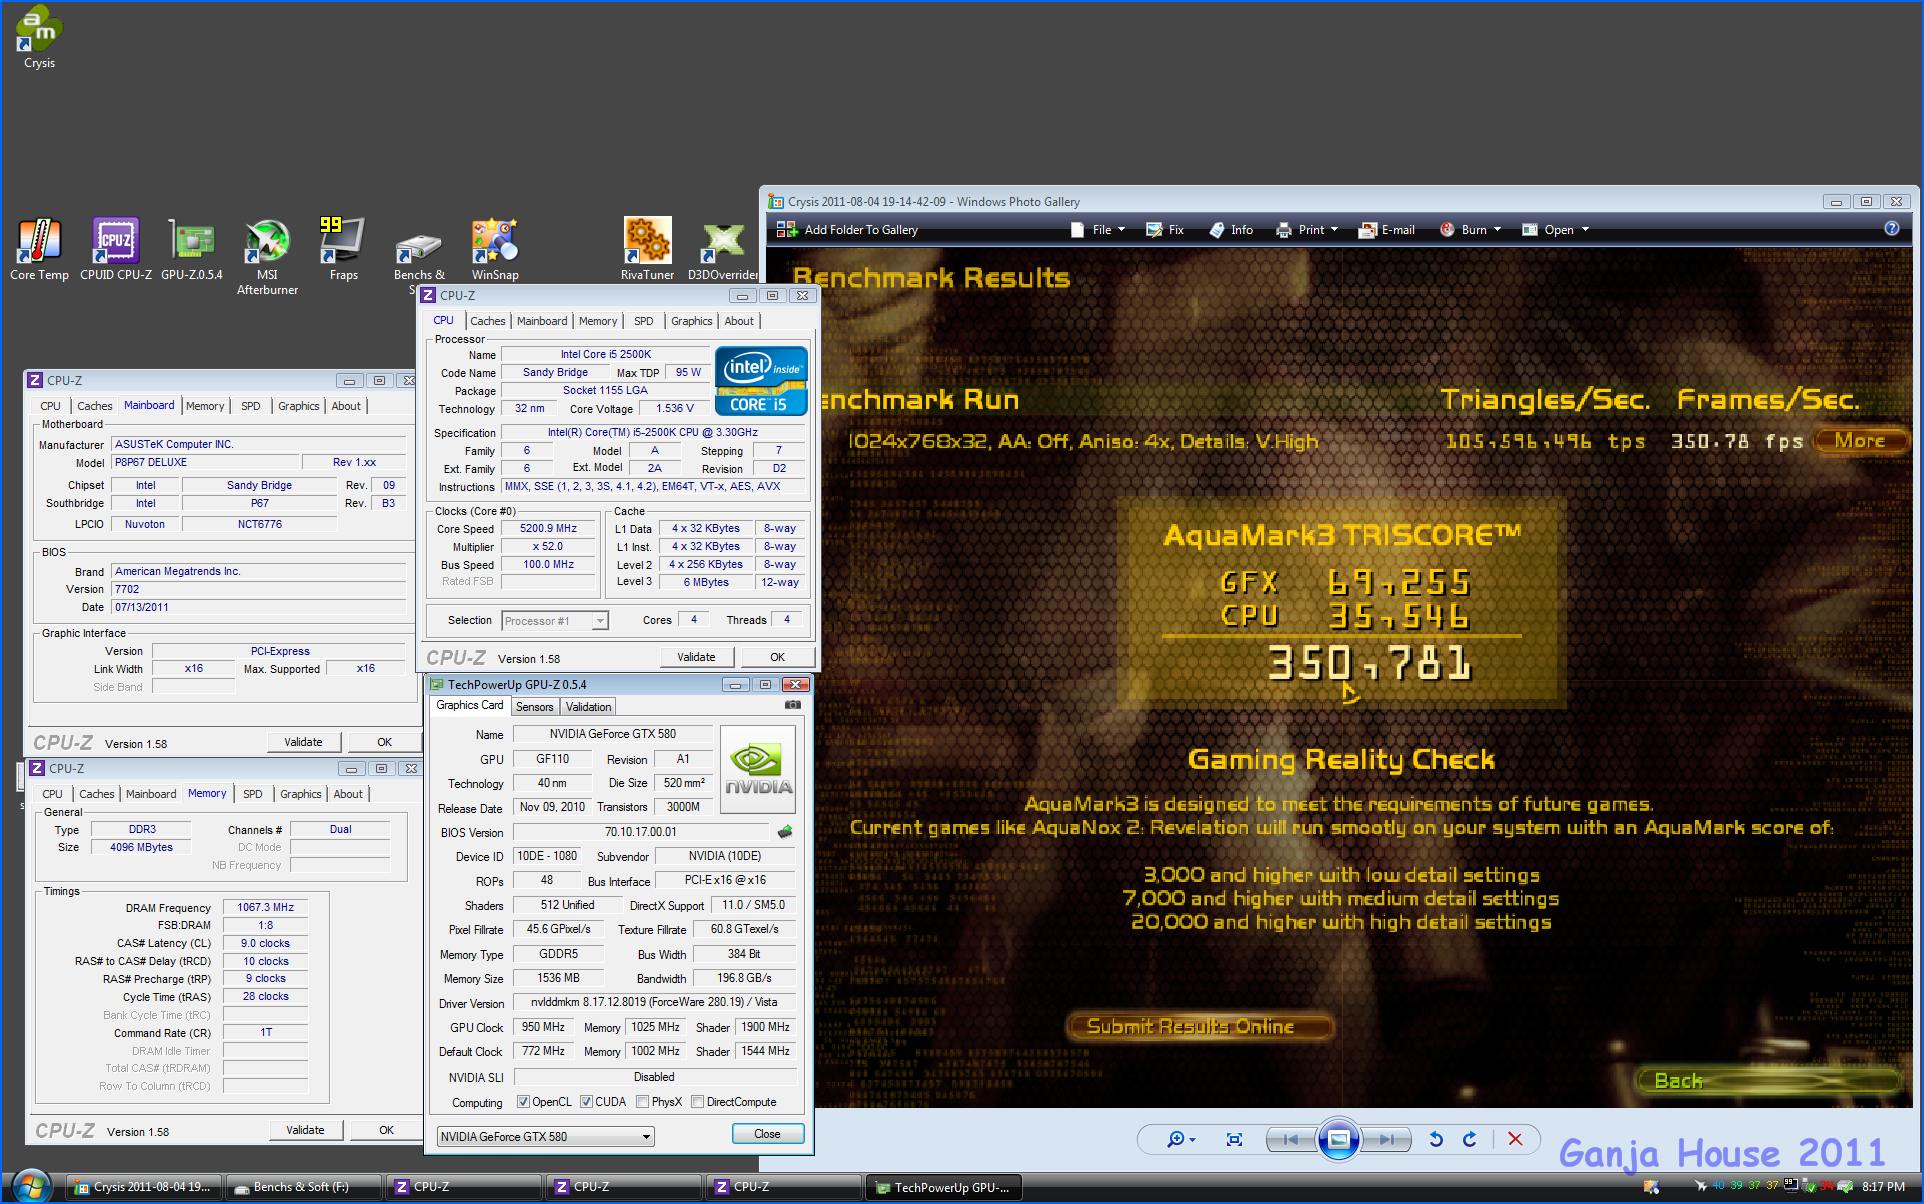Click Add Folder To Gallery
Image resolution: width=1924 pixels, height=1204 pixels.
(848, 230)
